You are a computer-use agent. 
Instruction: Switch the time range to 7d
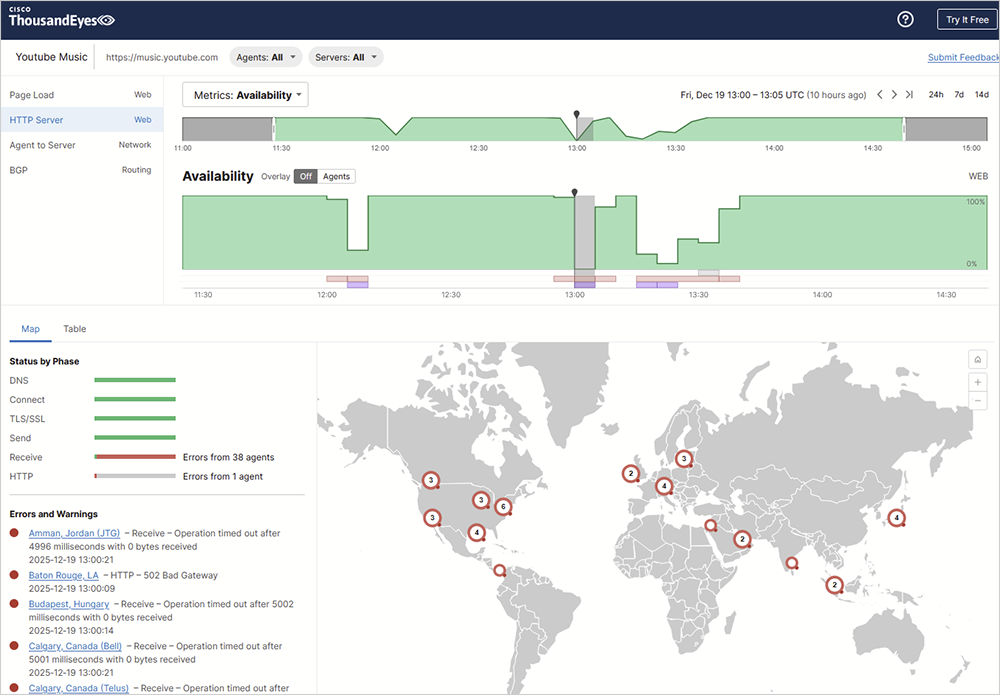tap(957, 92)
